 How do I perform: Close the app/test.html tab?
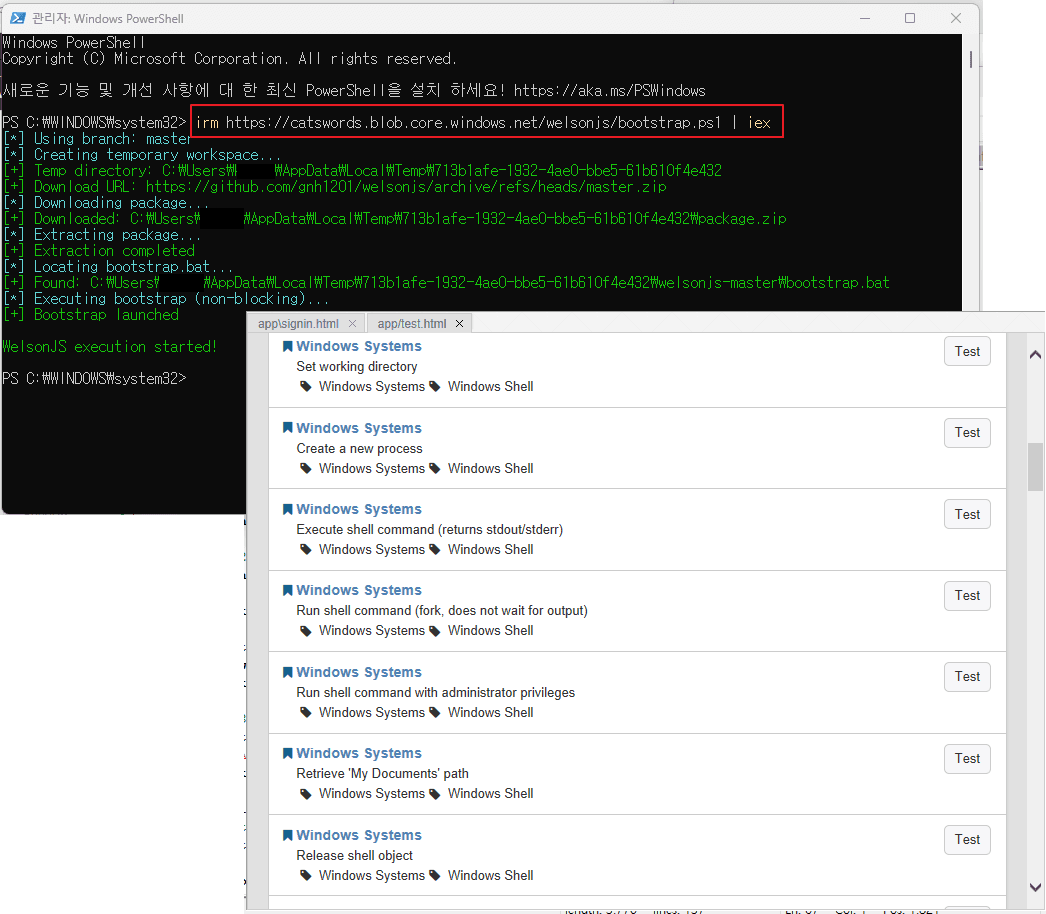459,324
